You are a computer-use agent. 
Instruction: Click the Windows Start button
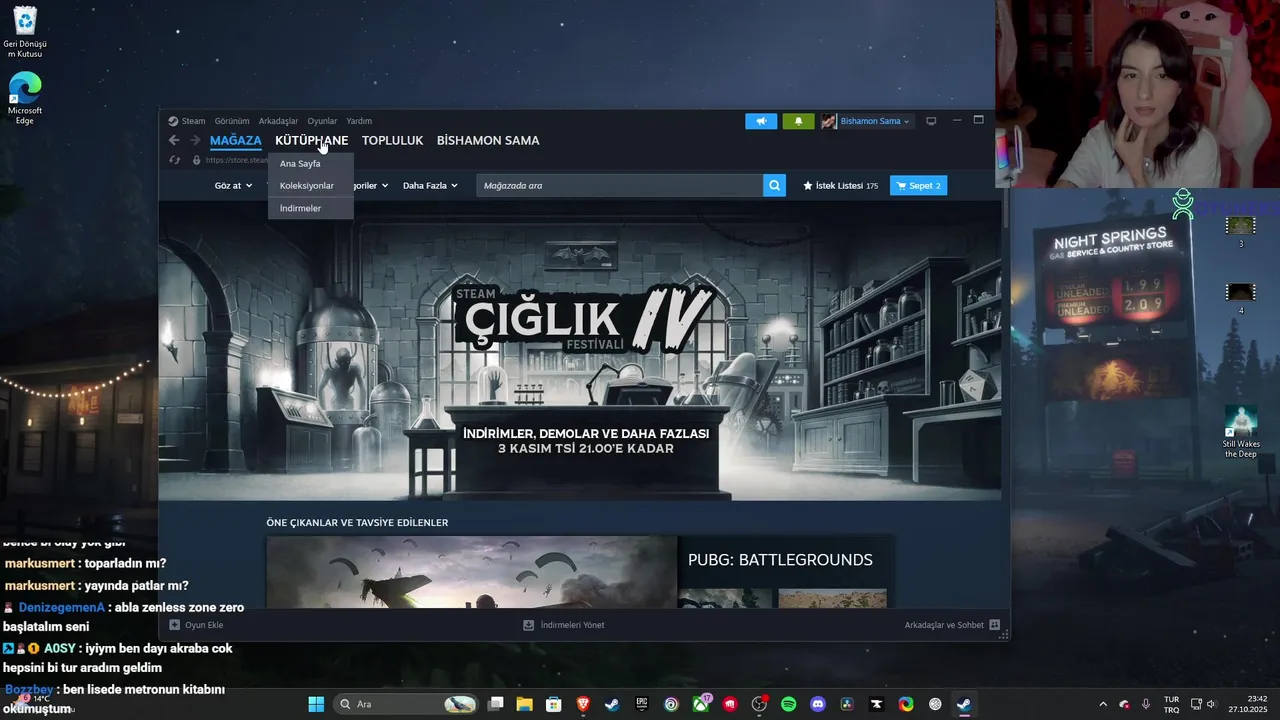316,704
